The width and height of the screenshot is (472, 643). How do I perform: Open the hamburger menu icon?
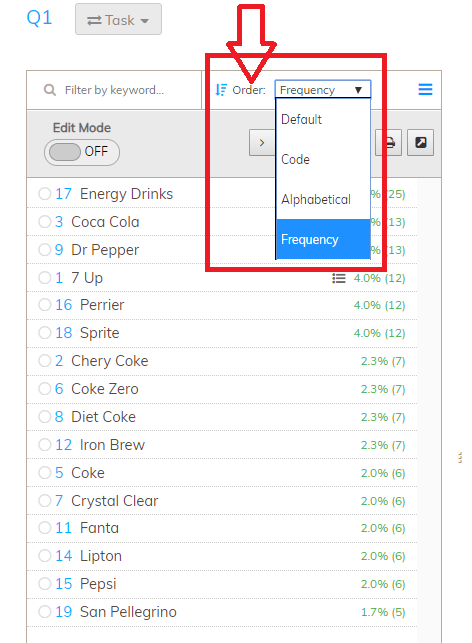coord(425,89)
